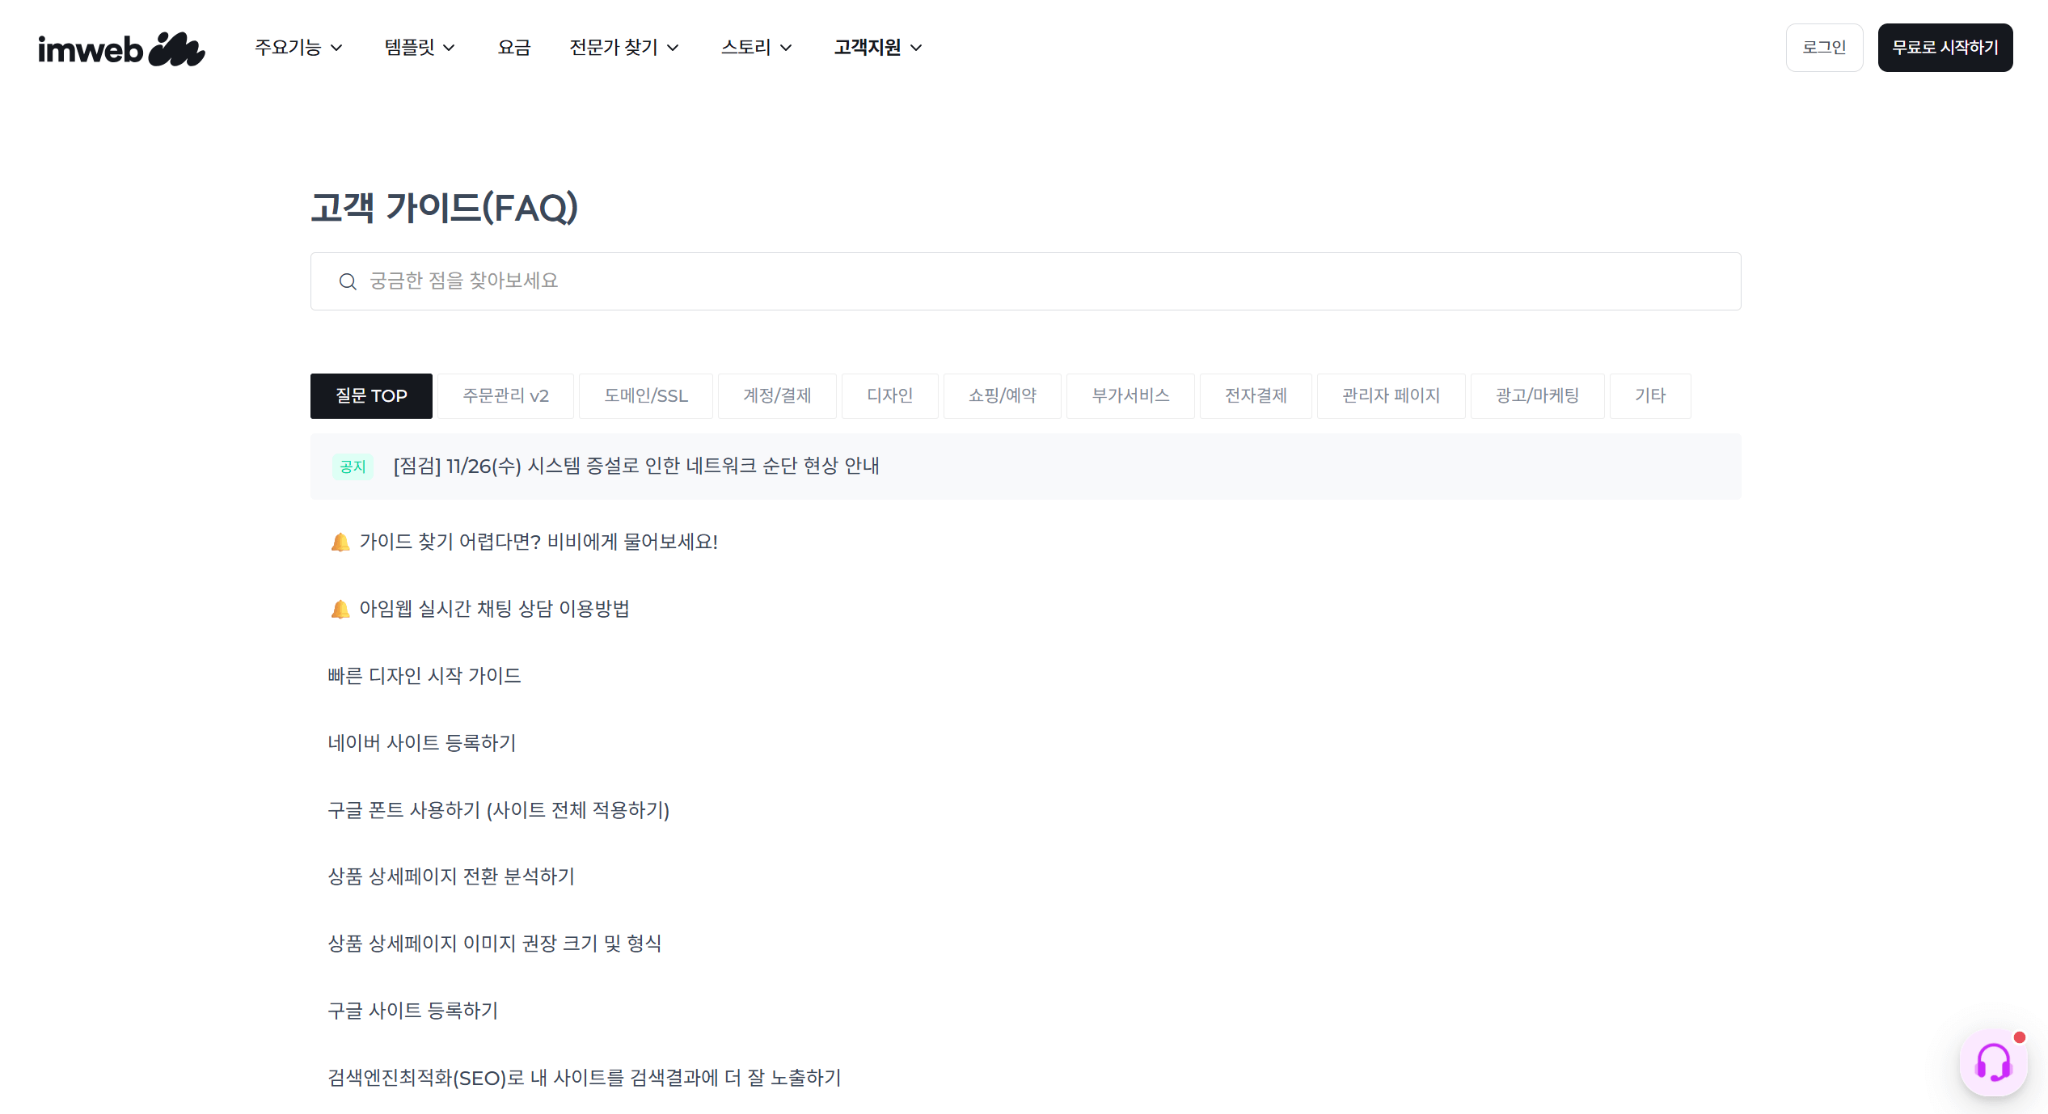
Task: Click the 무료로 시작하기 button
Action: (x=1944, y=47)
